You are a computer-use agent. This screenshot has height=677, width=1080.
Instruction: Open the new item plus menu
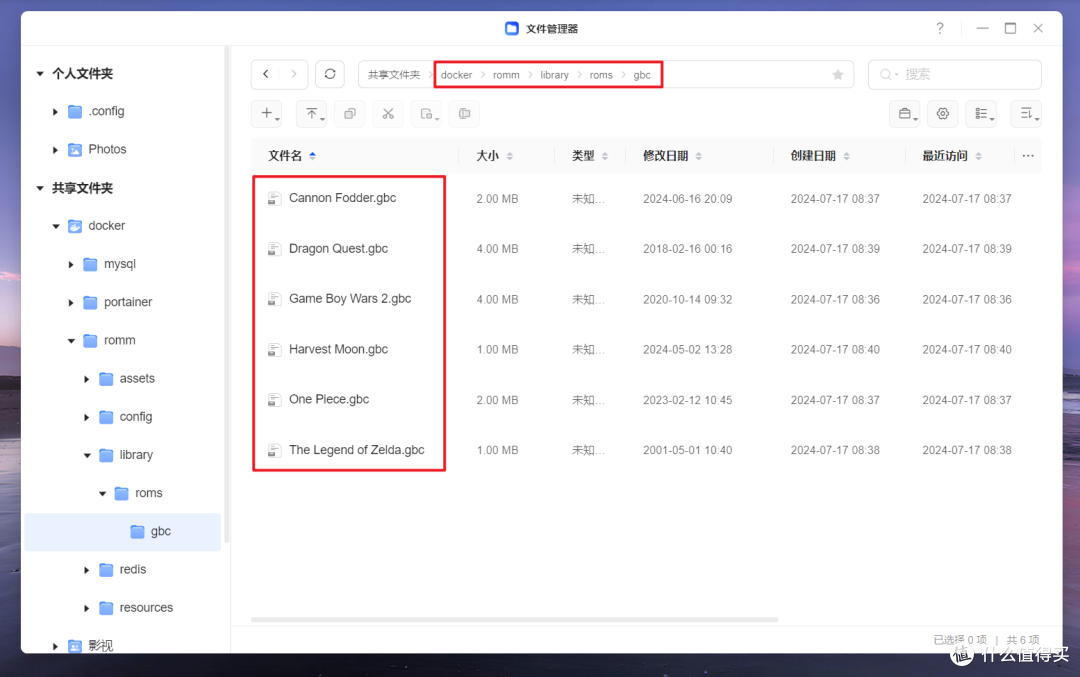pos(268,114)
